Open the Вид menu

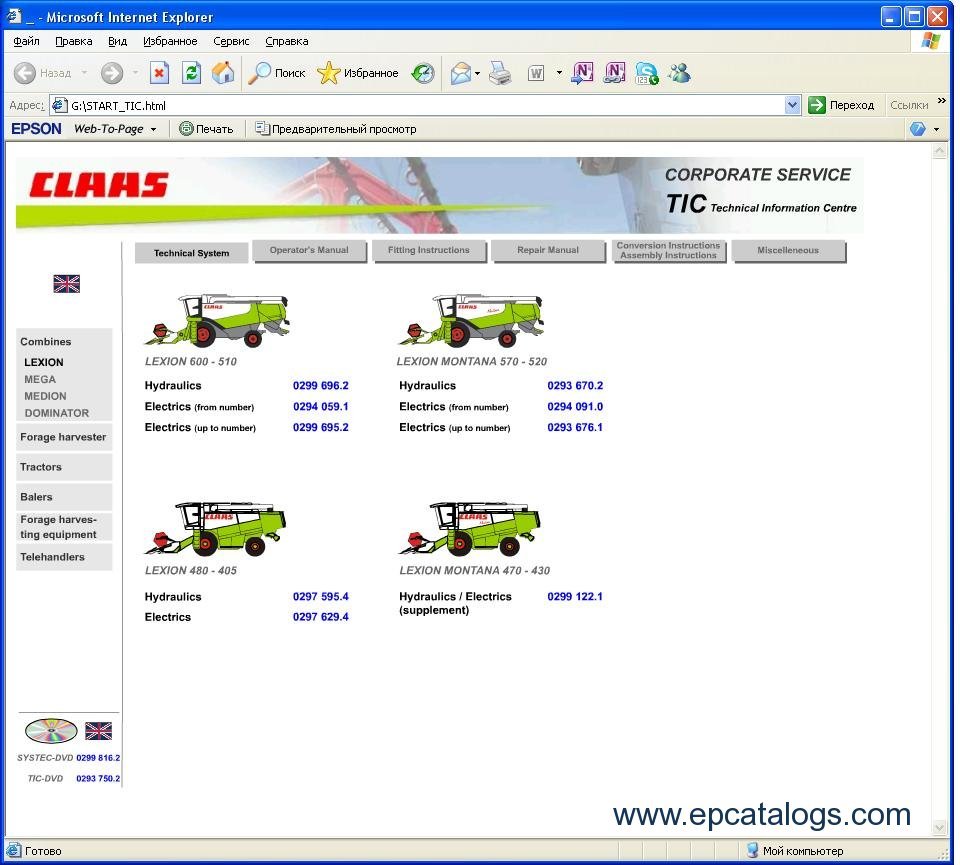pyautogui.click(x=117, y=41)
